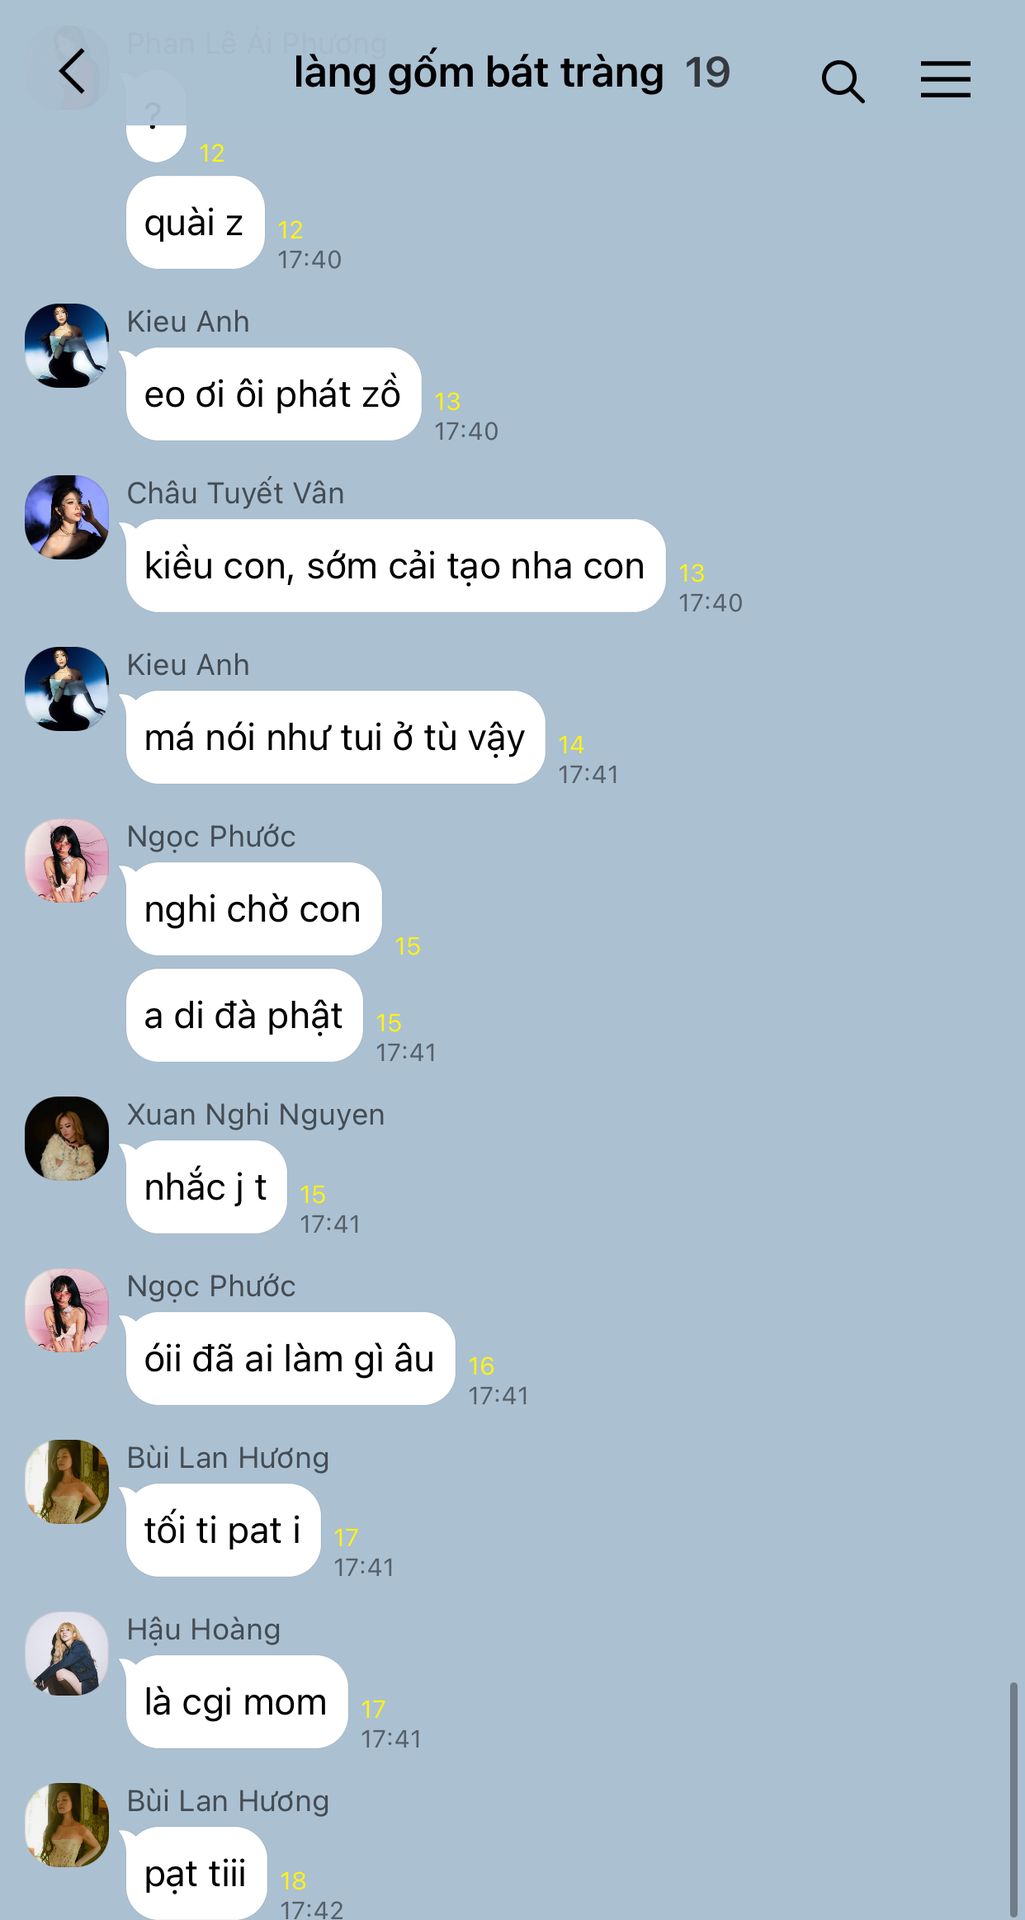Tap Xuan Nghi Nguyen's profile avatar
The image size is (1025, 1920).
pyautogui.click(x=66, y=1138)
